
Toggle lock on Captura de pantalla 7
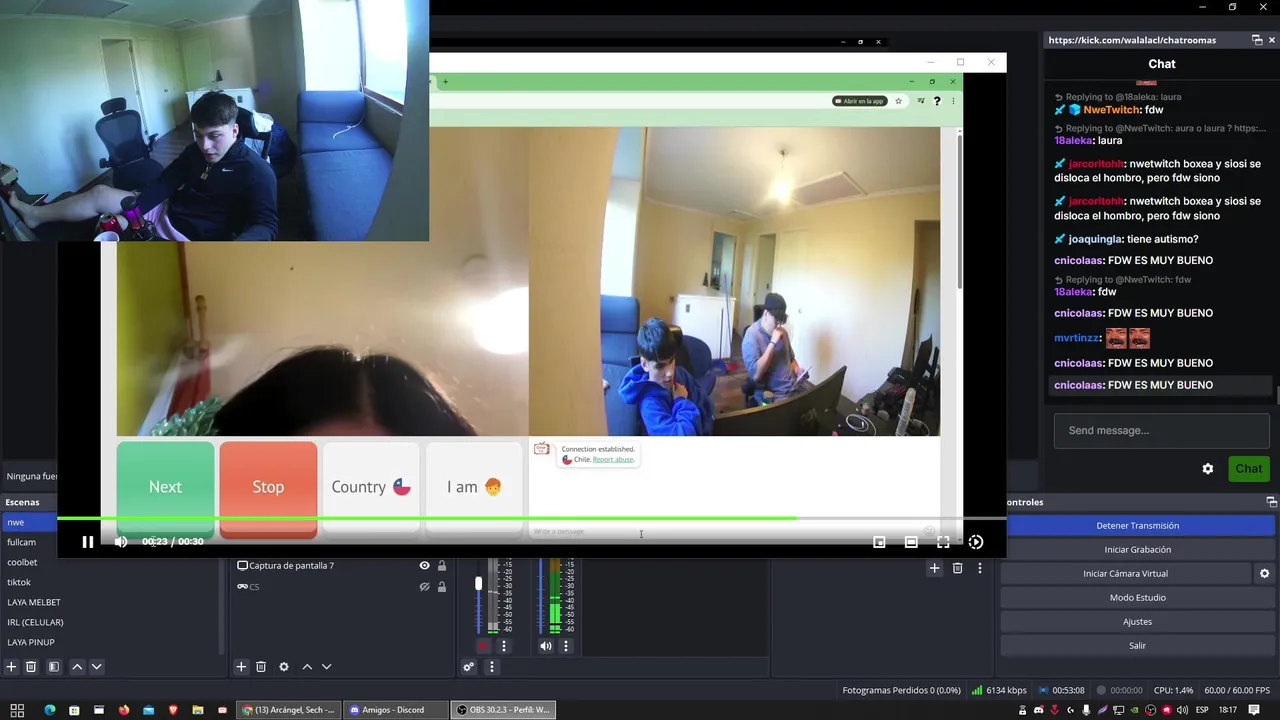(442, 565)
